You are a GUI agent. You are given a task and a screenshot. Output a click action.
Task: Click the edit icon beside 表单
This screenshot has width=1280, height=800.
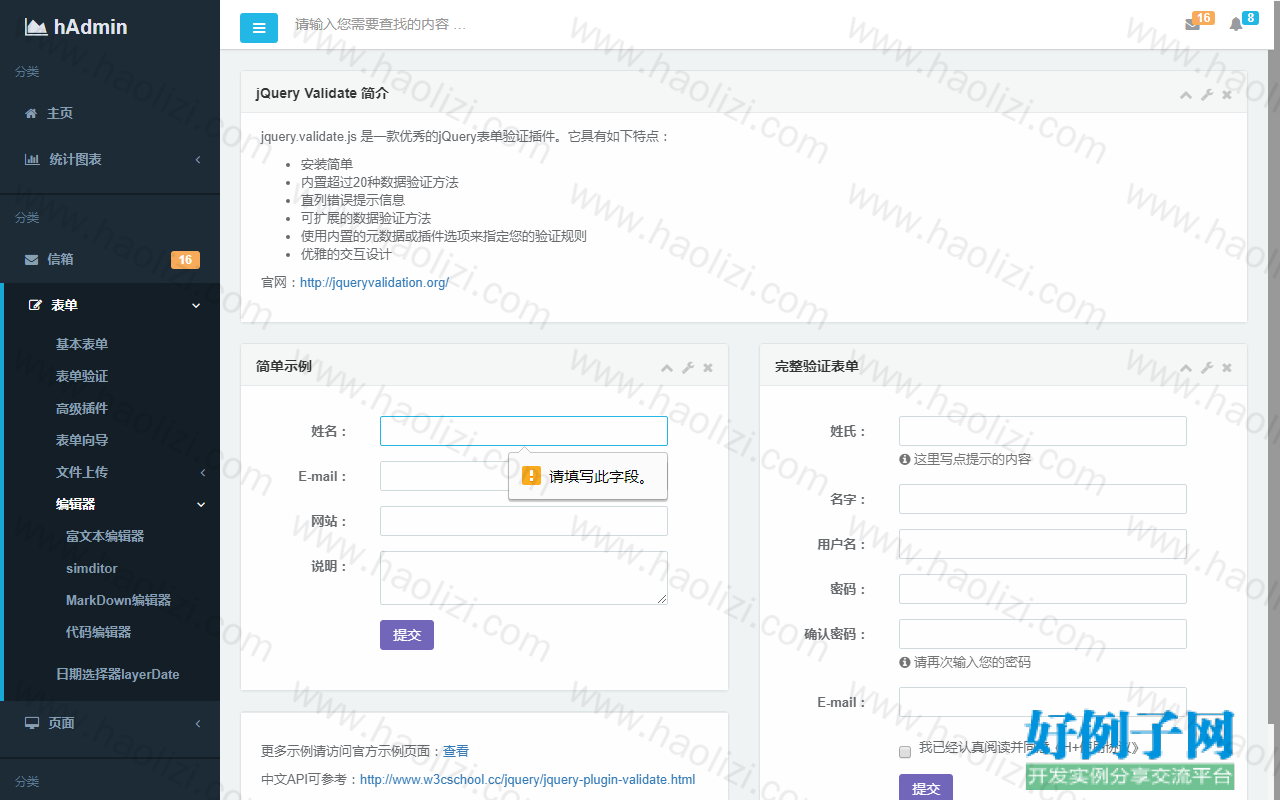(x=36, y=305)
